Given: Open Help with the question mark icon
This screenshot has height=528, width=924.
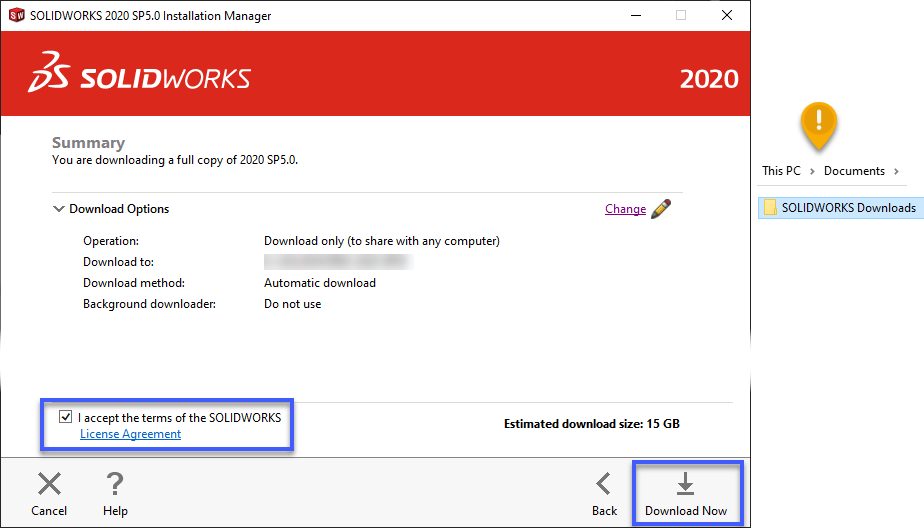Looking at the screenshot, I should (115, 484).
